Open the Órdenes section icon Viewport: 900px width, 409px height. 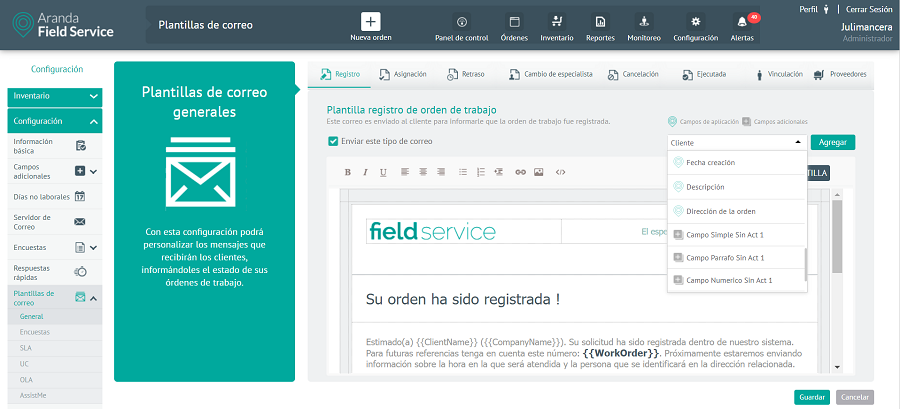tap(514, 22)
